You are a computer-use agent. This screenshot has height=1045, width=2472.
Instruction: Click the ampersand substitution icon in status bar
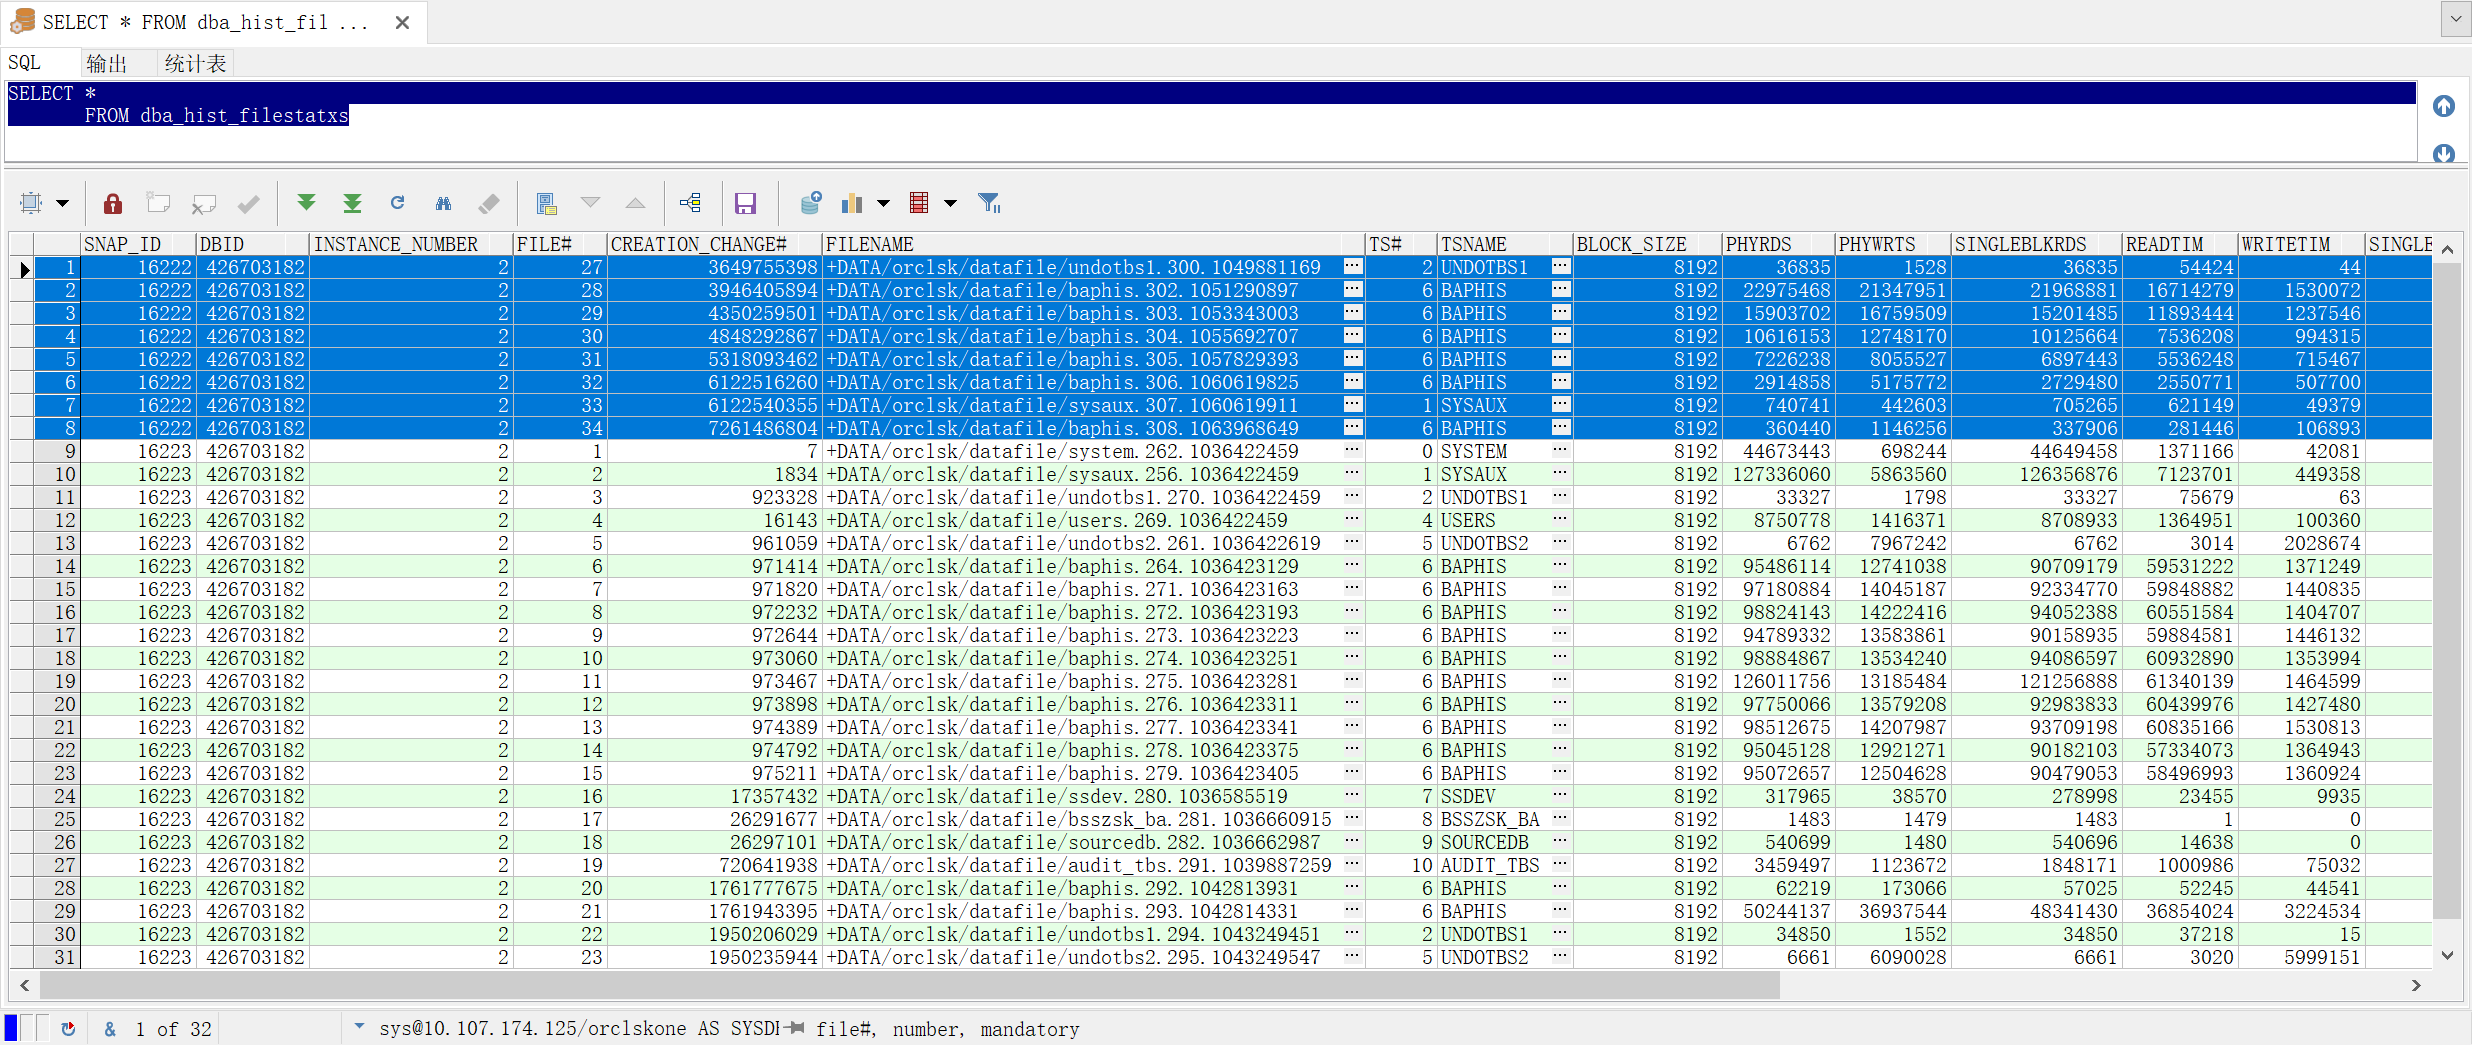point(110,1028)
